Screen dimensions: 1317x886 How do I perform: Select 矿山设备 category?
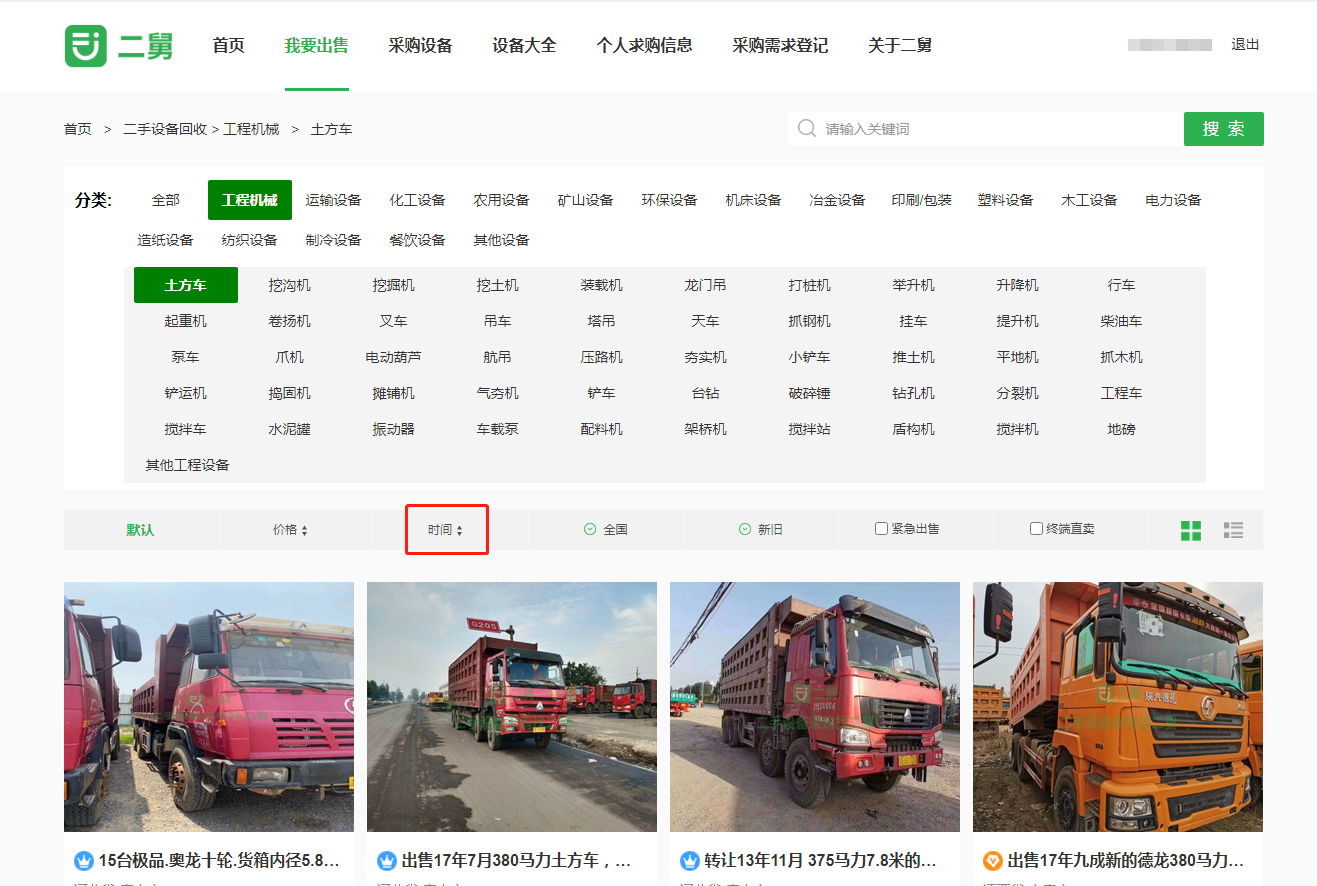pyautogui.click(x=586, y=200)
